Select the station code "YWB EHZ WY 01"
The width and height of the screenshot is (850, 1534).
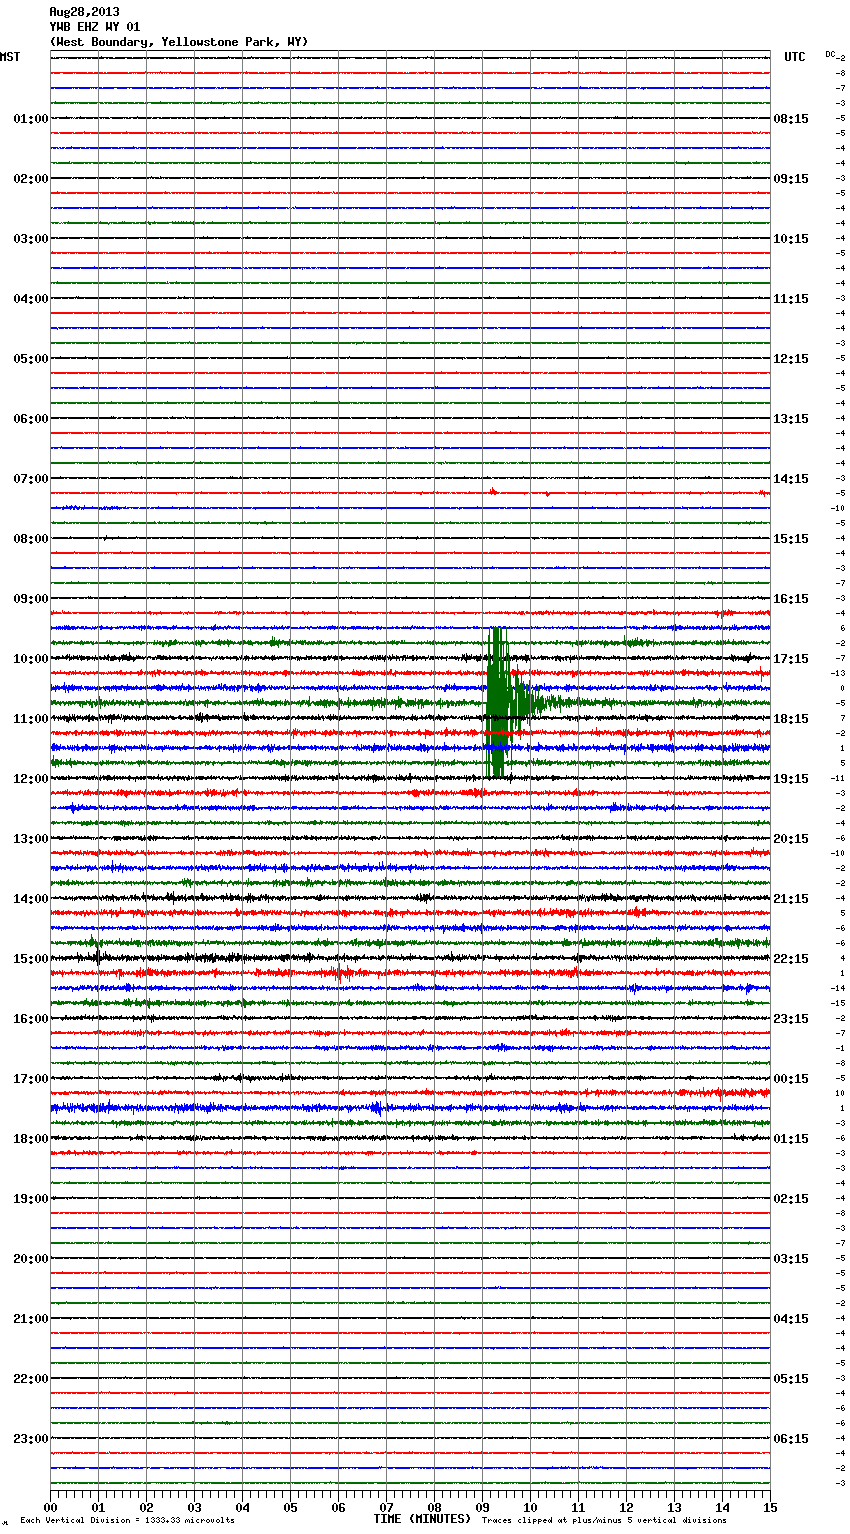95,27
